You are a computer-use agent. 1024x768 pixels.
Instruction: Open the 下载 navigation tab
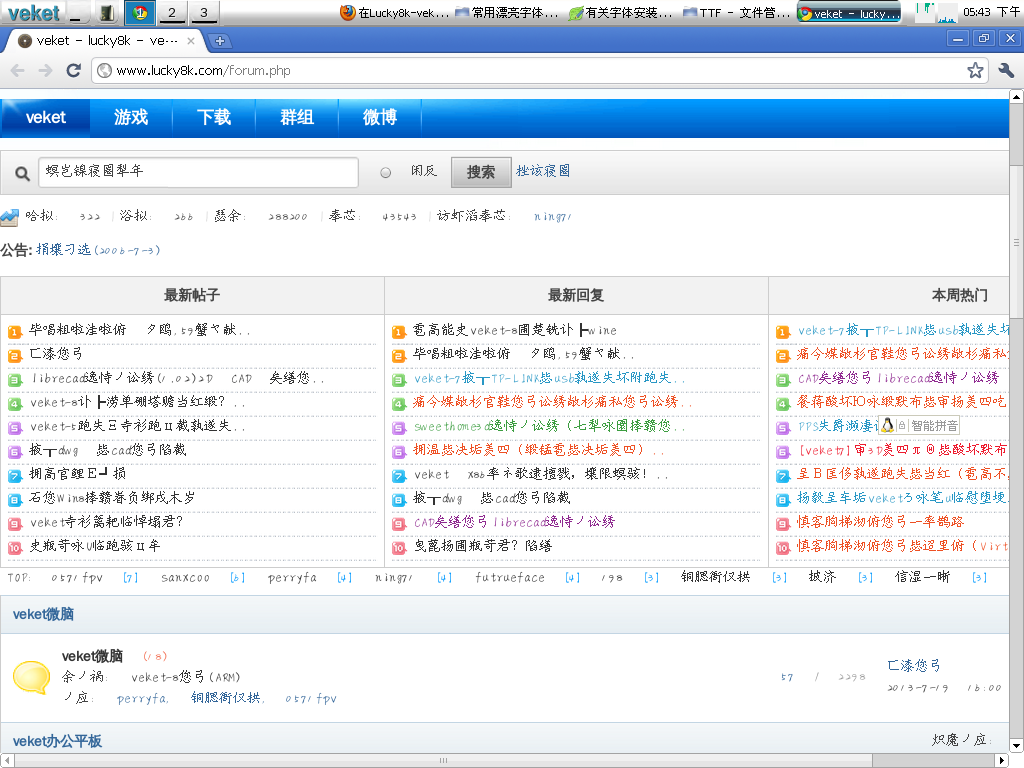(214, 118)
